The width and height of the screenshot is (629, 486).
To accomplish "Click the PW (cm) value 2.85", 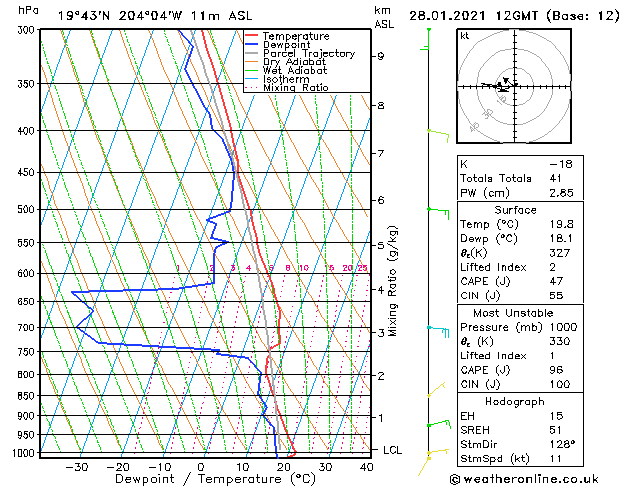I will tap(561, 192).
